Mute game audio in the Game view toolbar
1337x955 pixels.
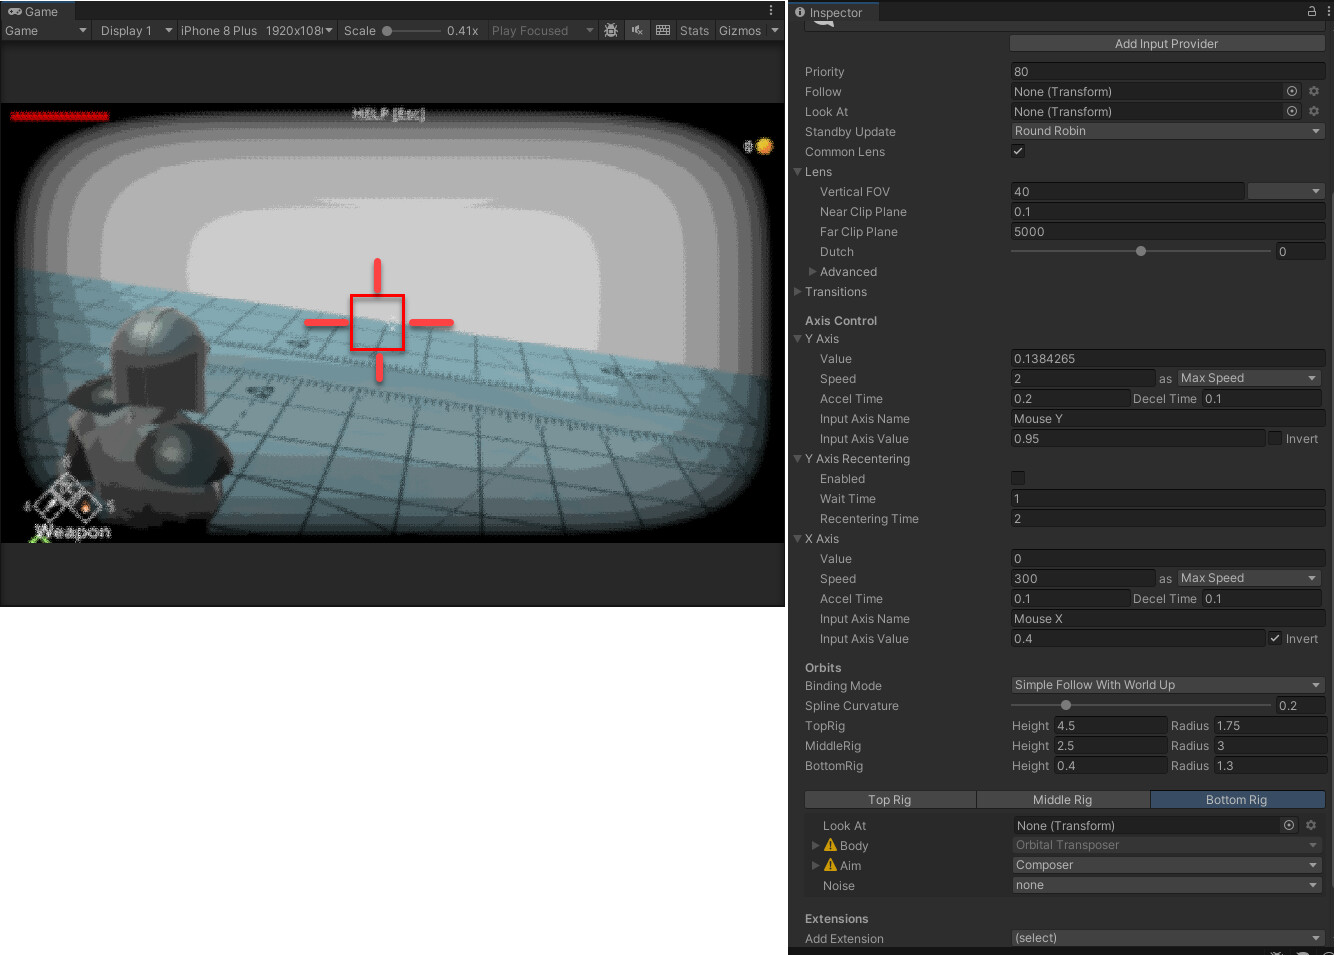tap(638, 30)
